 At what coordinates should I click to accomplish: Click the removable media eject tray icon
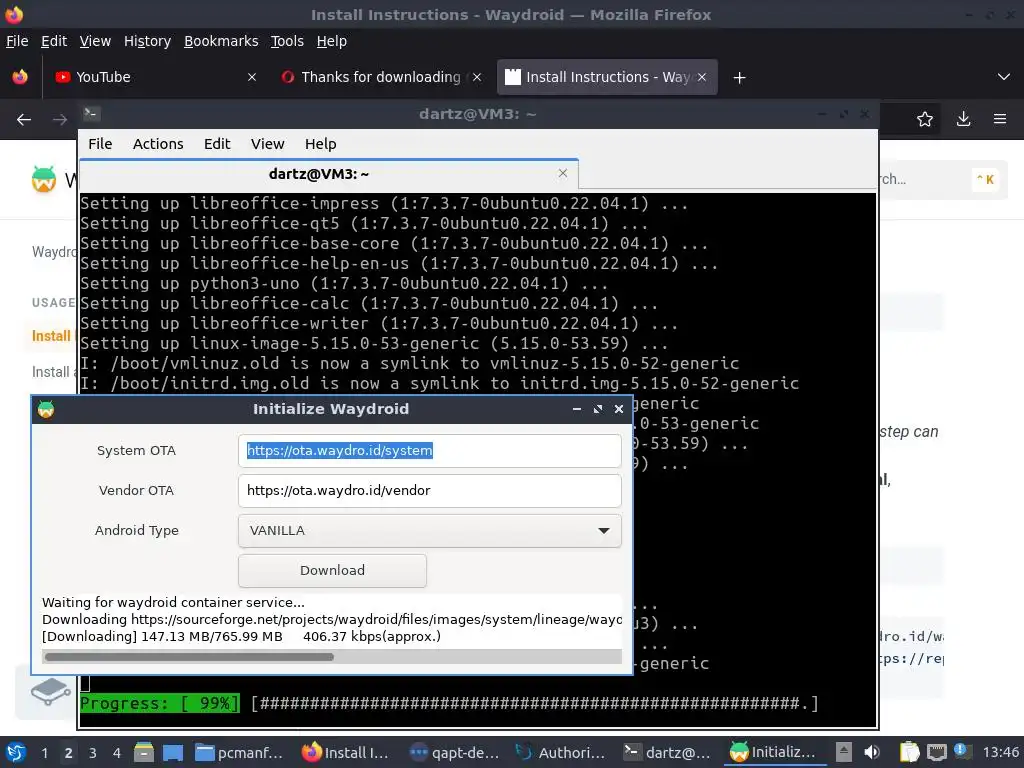tap(844, 752)
